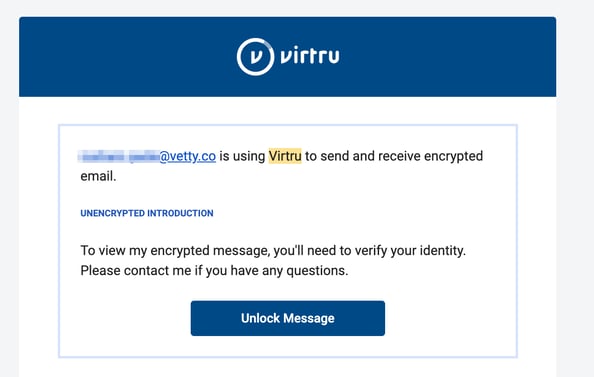Click blue header banner right of wordmark
The image size is (594, 377).
448,56
